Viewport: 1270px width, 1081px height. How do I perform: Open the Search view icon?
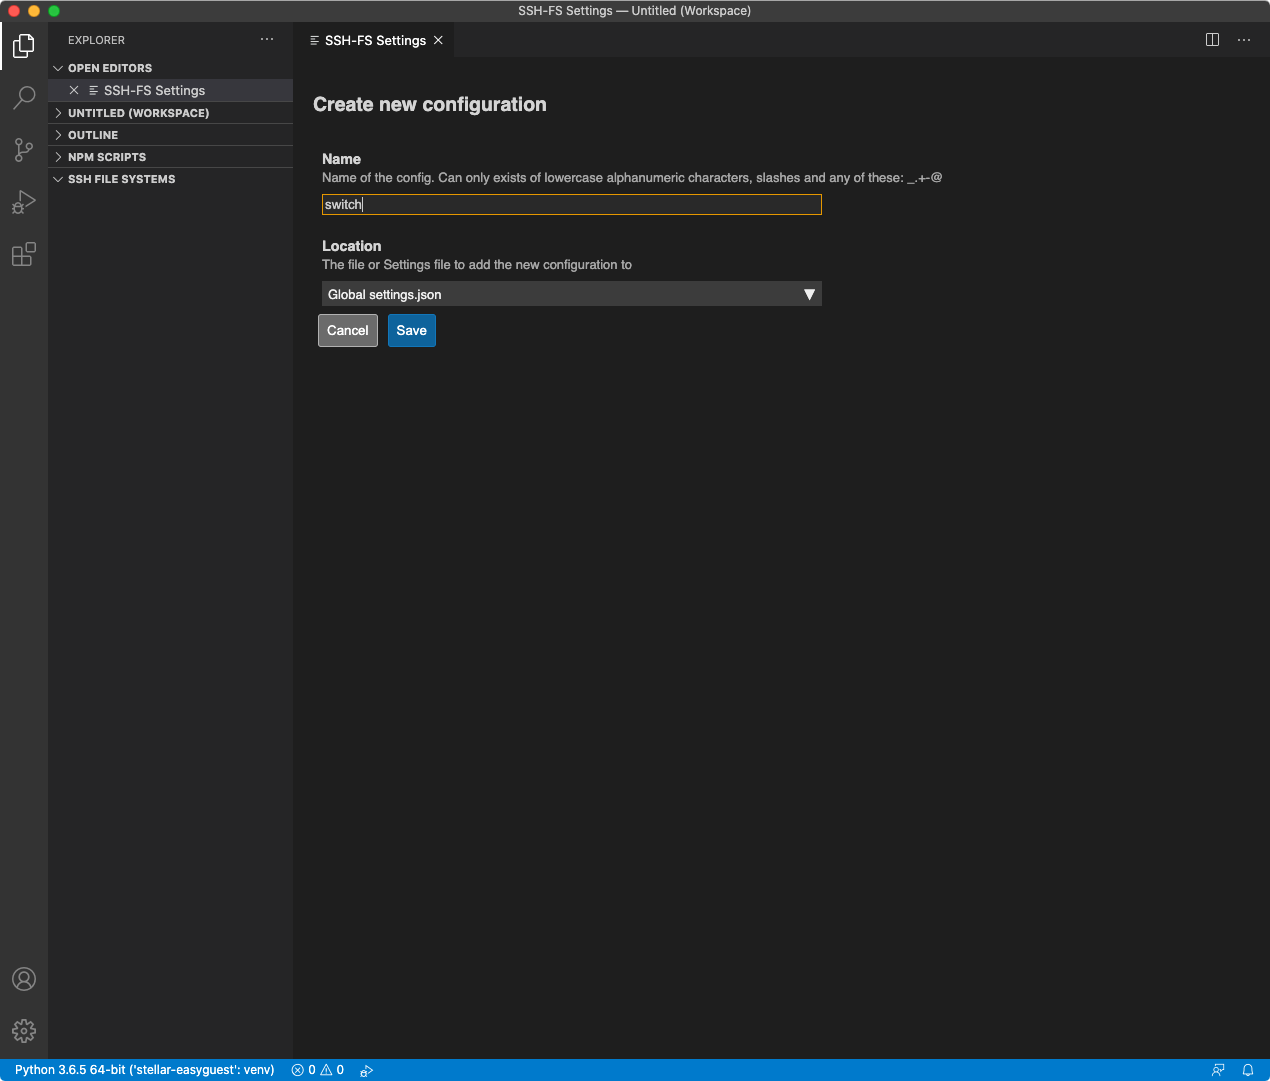tap(24, 98)
